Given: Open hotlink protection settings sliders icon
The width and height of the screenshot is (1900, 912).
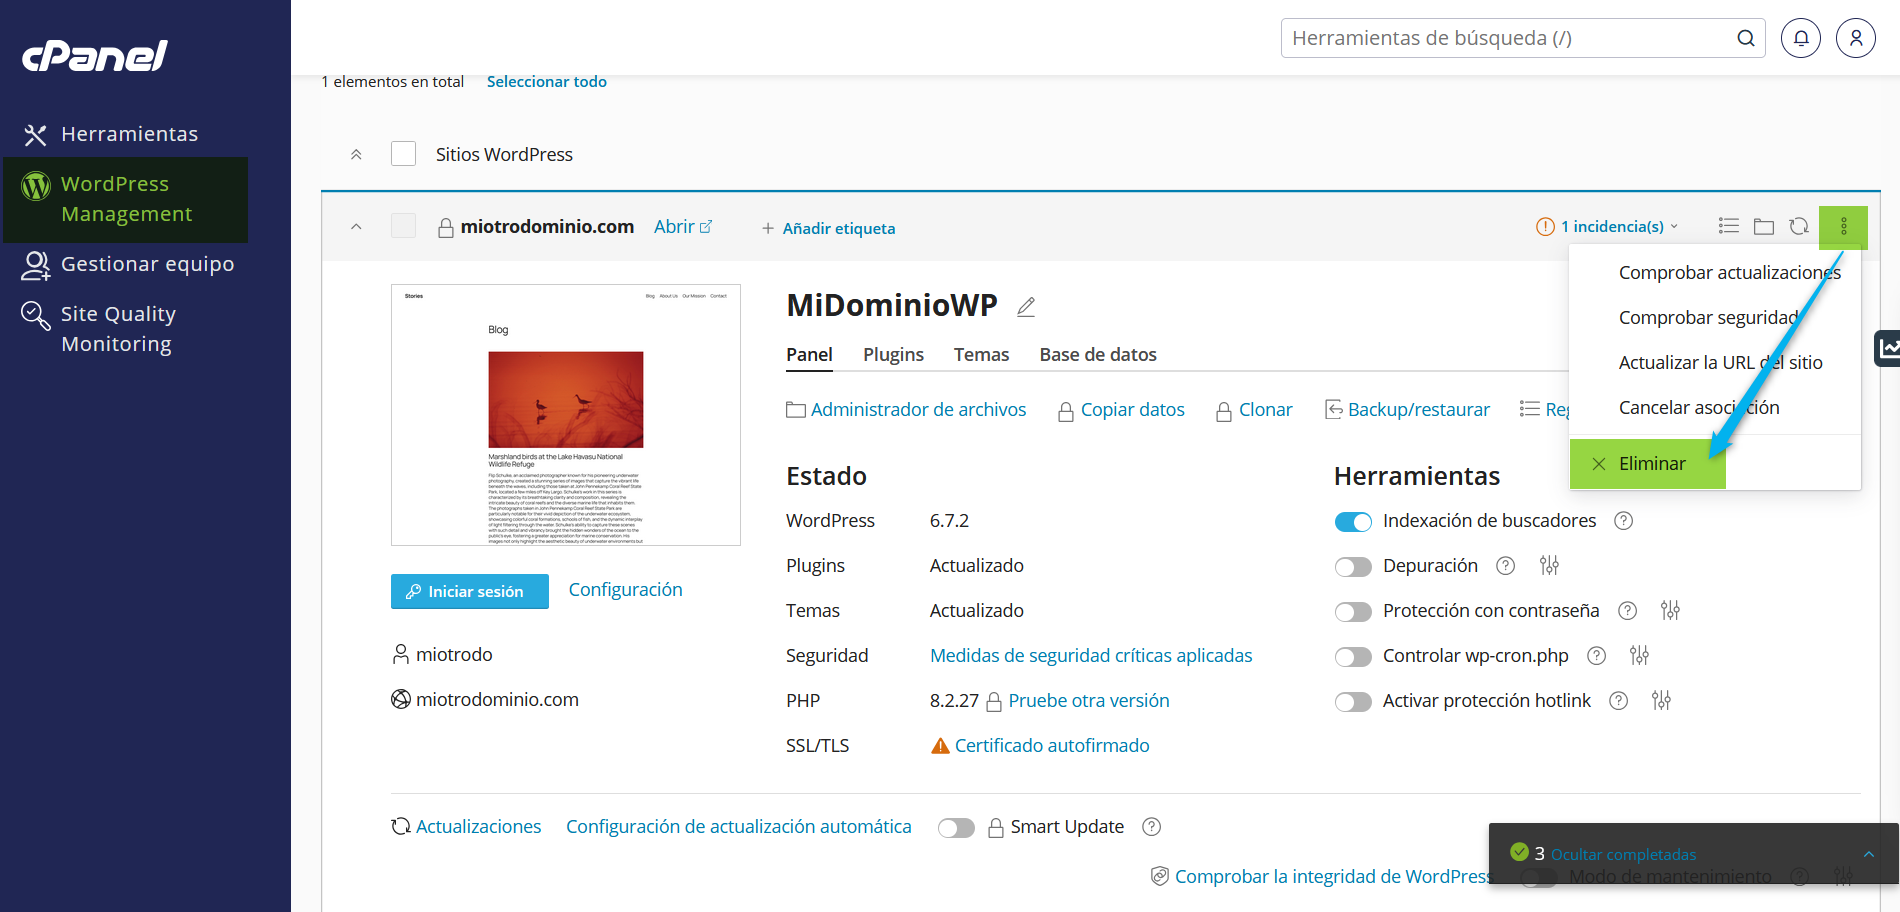Looking at the screenshot, I should point(1661,701).
